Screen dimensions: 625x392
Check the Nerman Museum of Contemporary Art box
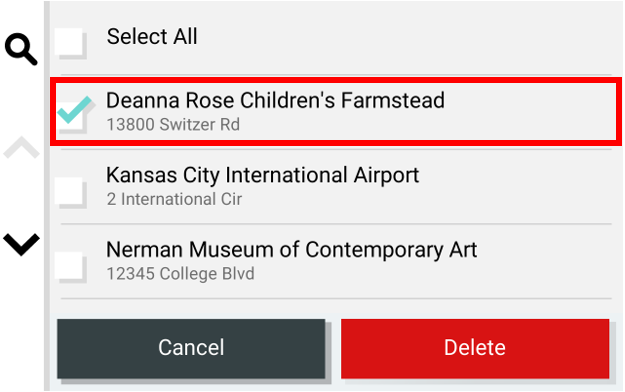(x=71, y=267)
